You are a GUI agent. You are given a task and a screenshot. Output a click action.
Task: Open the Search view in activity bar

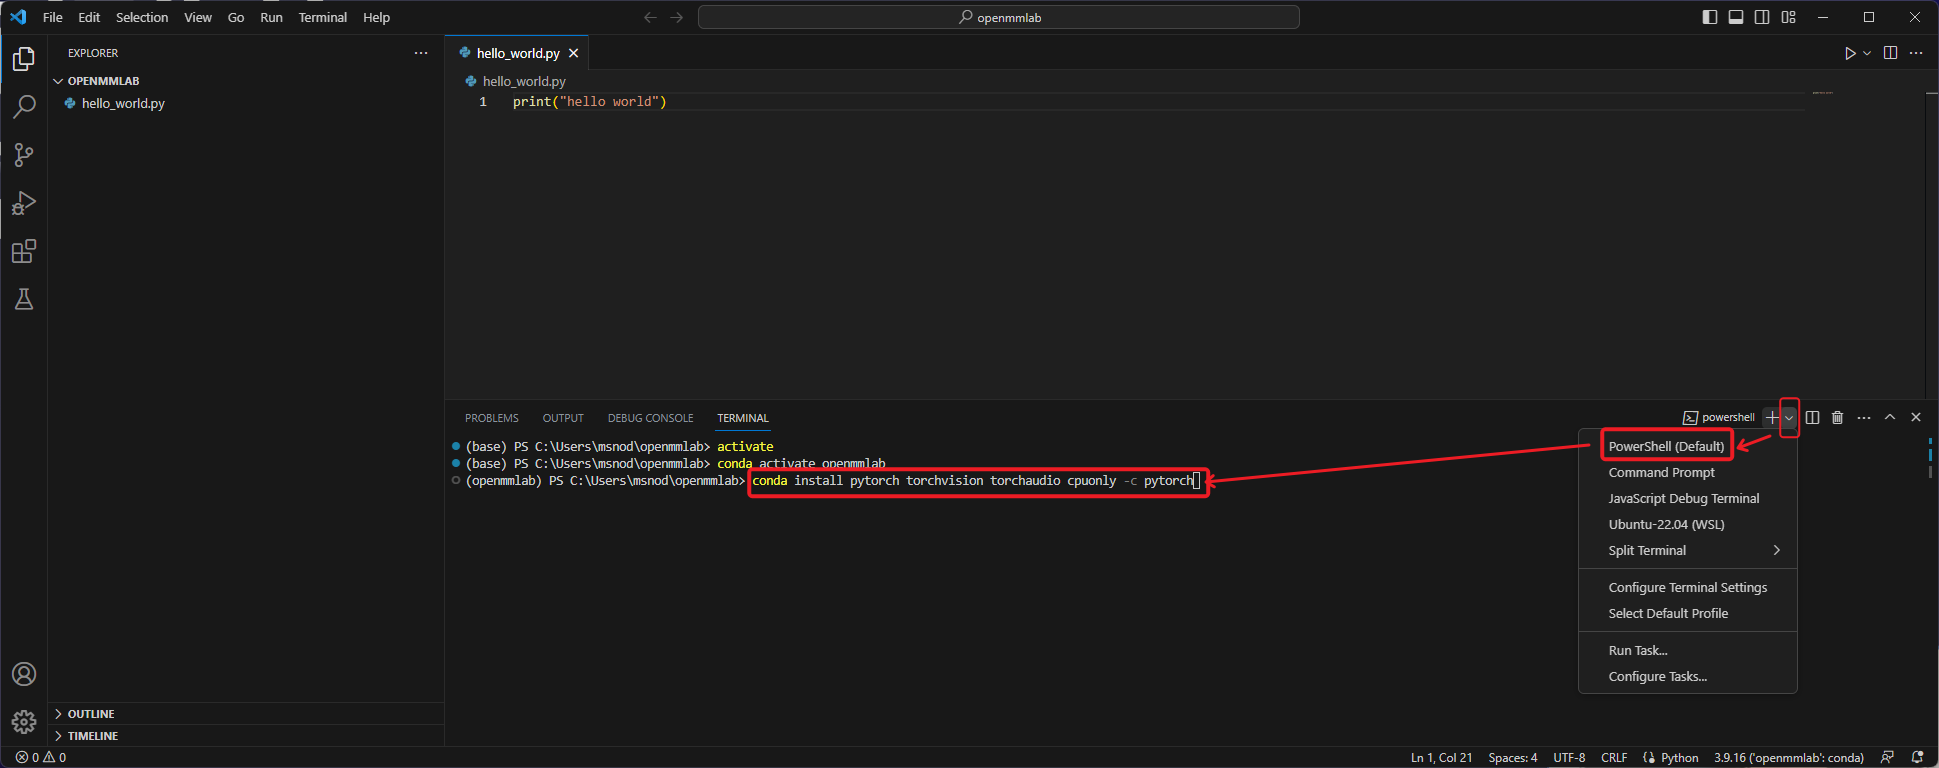click(24, 107)
